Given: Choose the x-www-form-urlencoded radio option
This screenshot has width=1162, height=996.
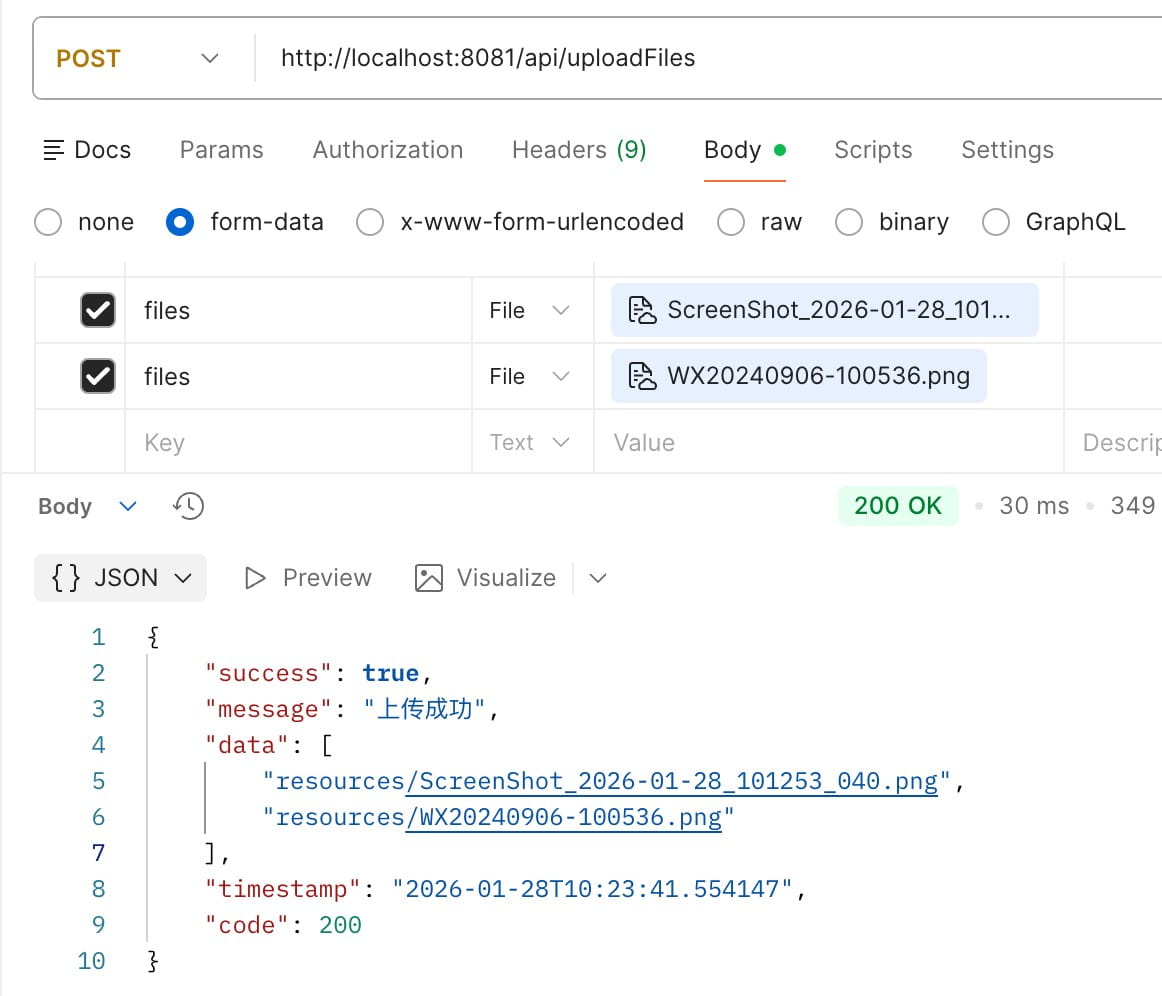Looking at the screenshot, I should coord(370,222).
